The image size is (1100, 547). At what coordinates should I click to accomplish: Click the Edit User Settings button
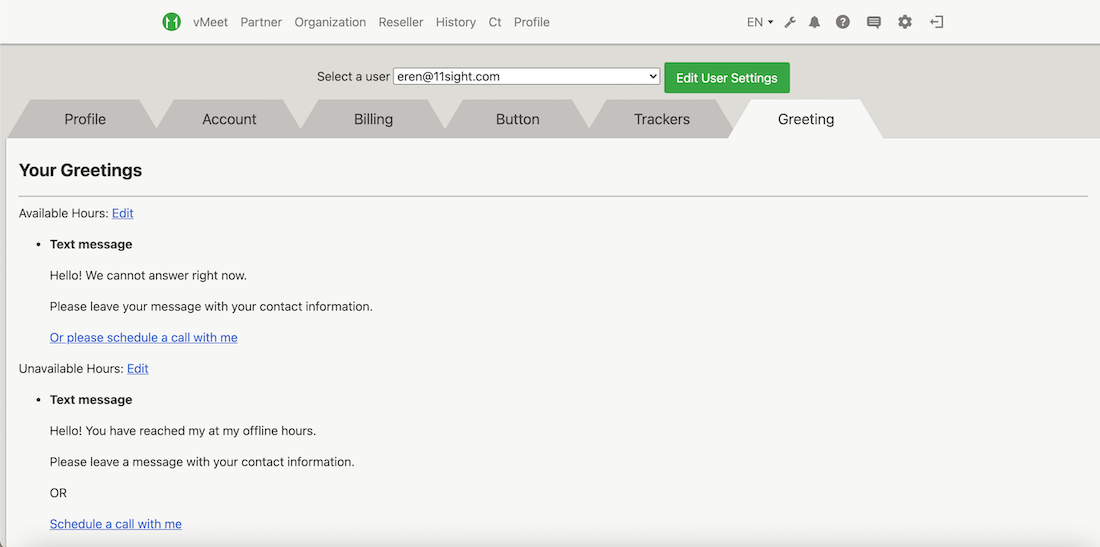point(727,78)
